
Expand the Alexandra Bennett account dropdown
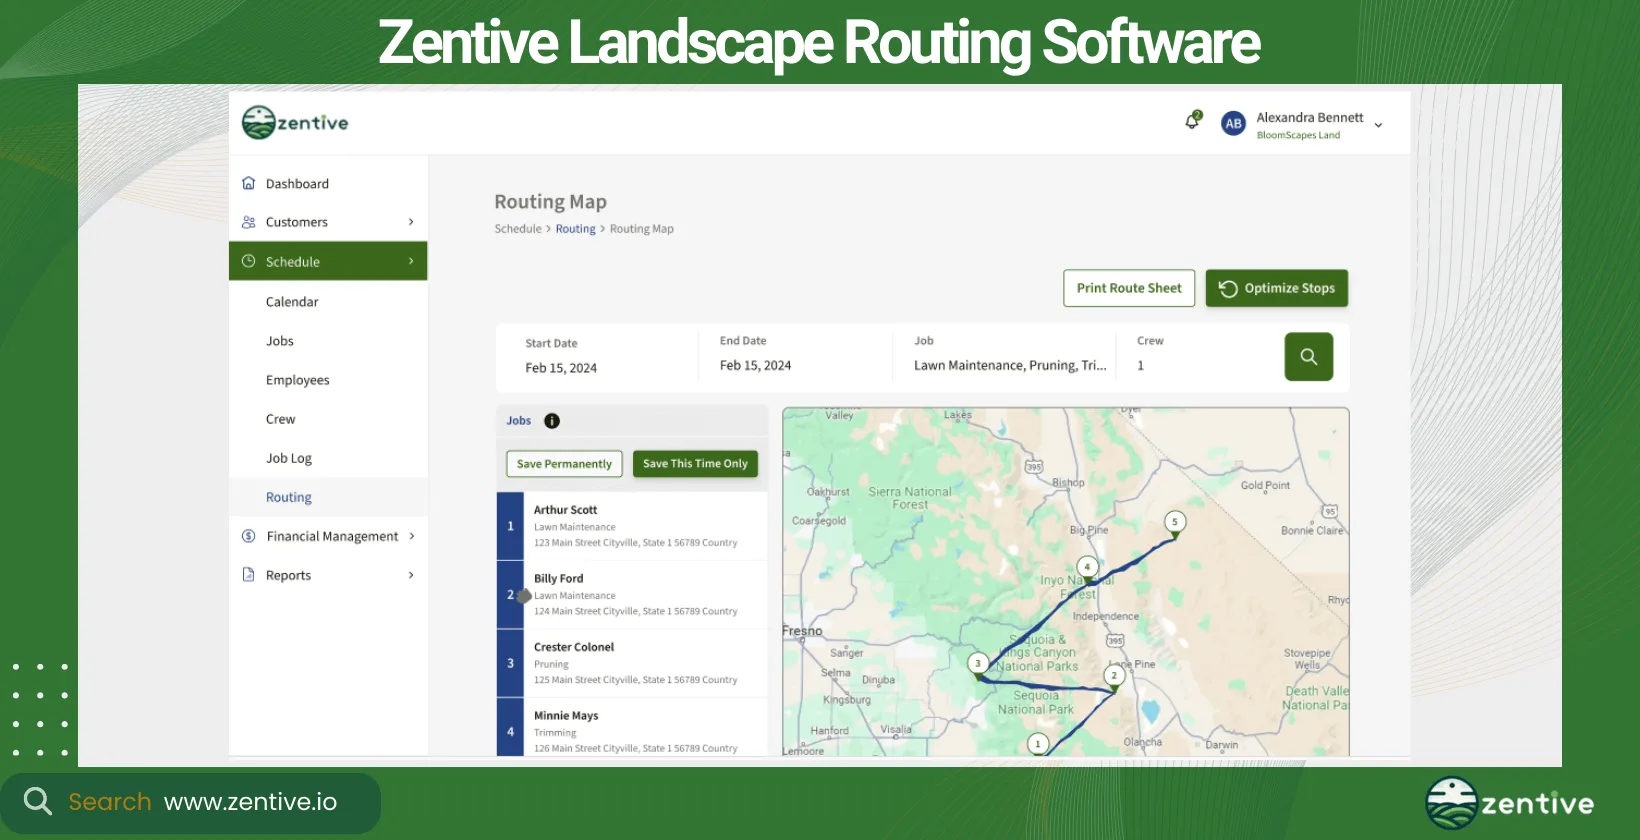point(1378,125)
